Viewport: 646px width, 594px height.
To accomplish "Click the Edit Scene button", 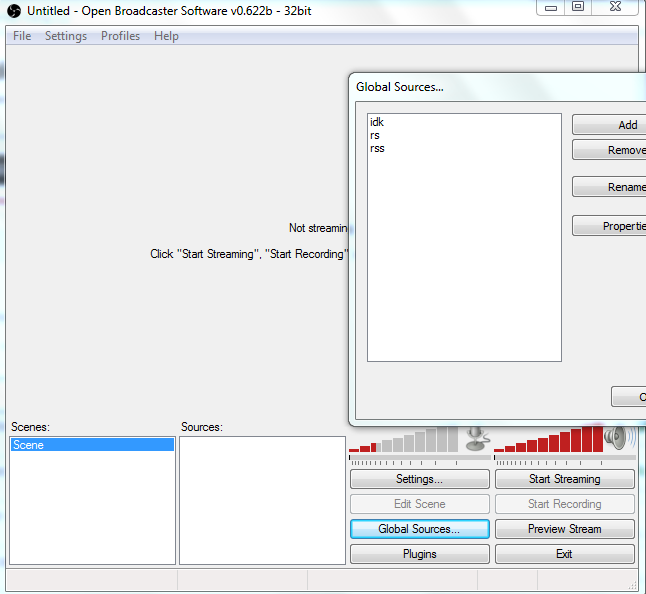I will (420, 504).
